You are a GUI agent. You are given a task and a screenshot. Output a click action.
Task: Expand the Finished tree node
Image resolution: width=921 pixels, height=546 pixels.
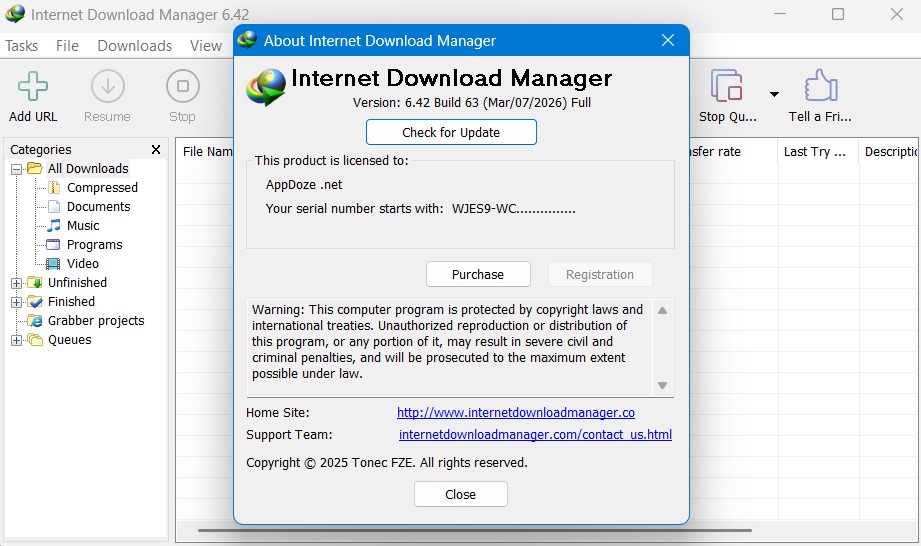click(16, 302)
